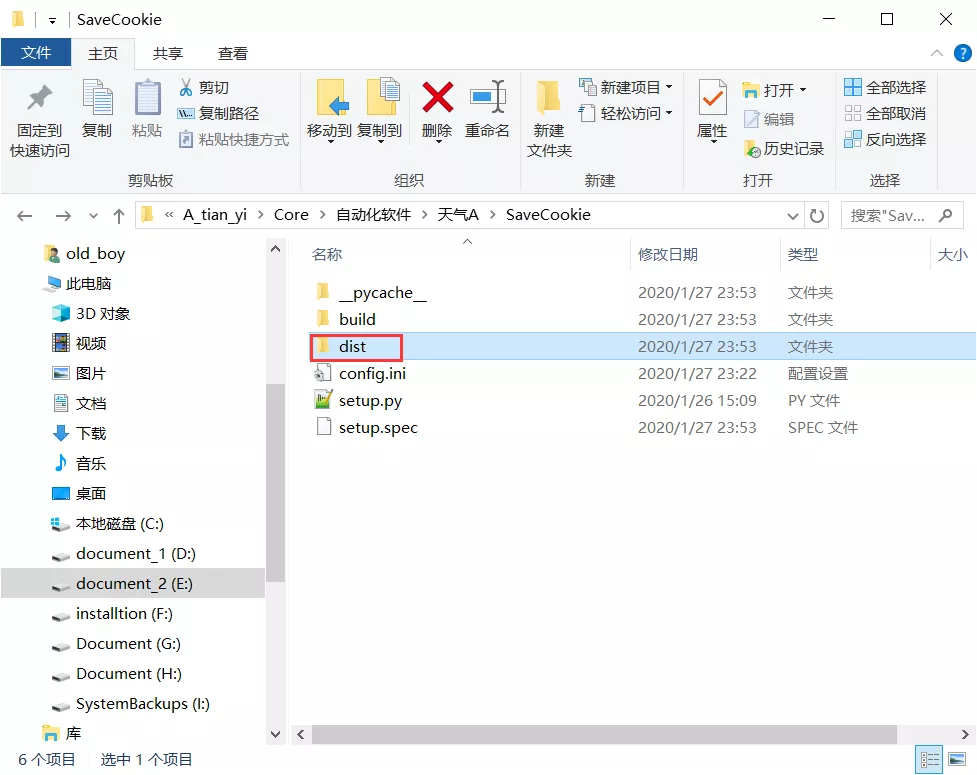
Task: Open the 文件 (File) menu tab
Action: pos(36,52)
